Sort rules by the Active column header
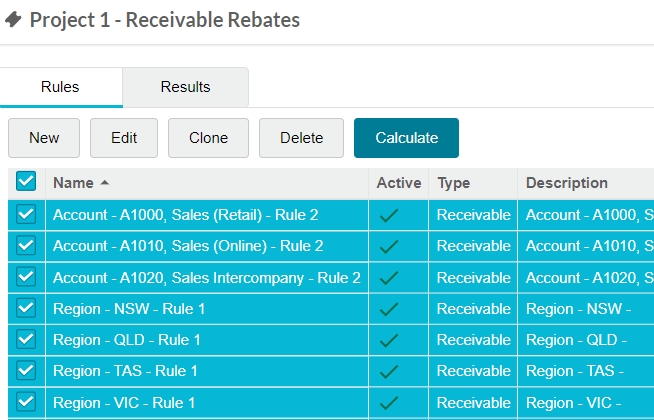Viewport: 654px width, 420px height. click(398, 183)
